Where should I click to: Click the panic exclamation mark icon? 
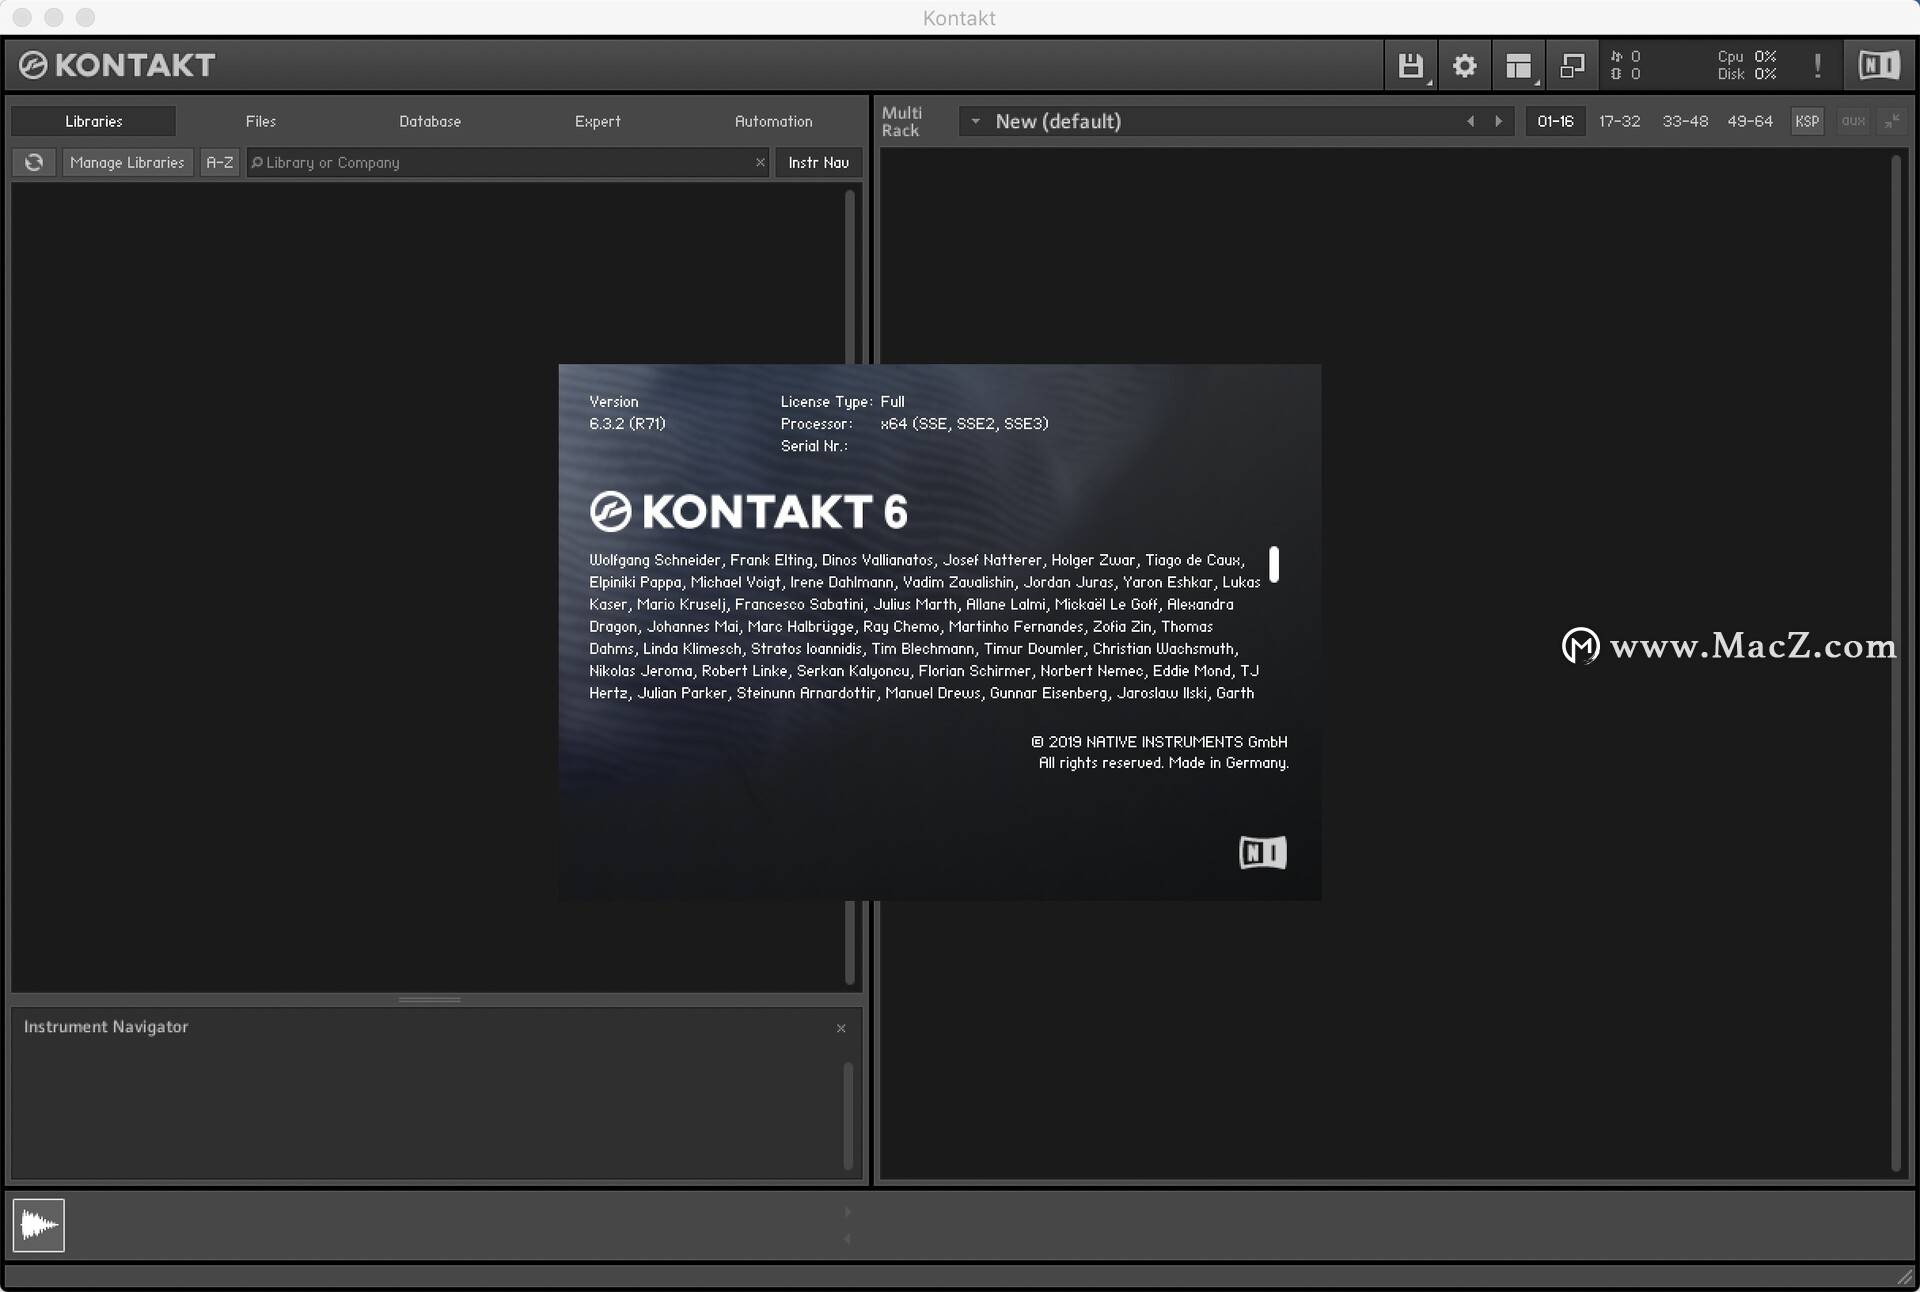[x=1817, y=66]
